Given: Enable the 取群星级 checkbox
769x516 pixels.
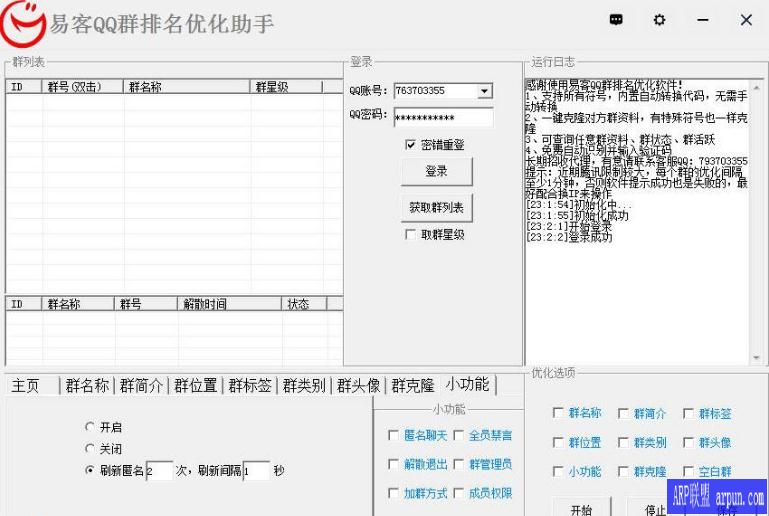Looking at the screenshot, I should click(410, 234).
